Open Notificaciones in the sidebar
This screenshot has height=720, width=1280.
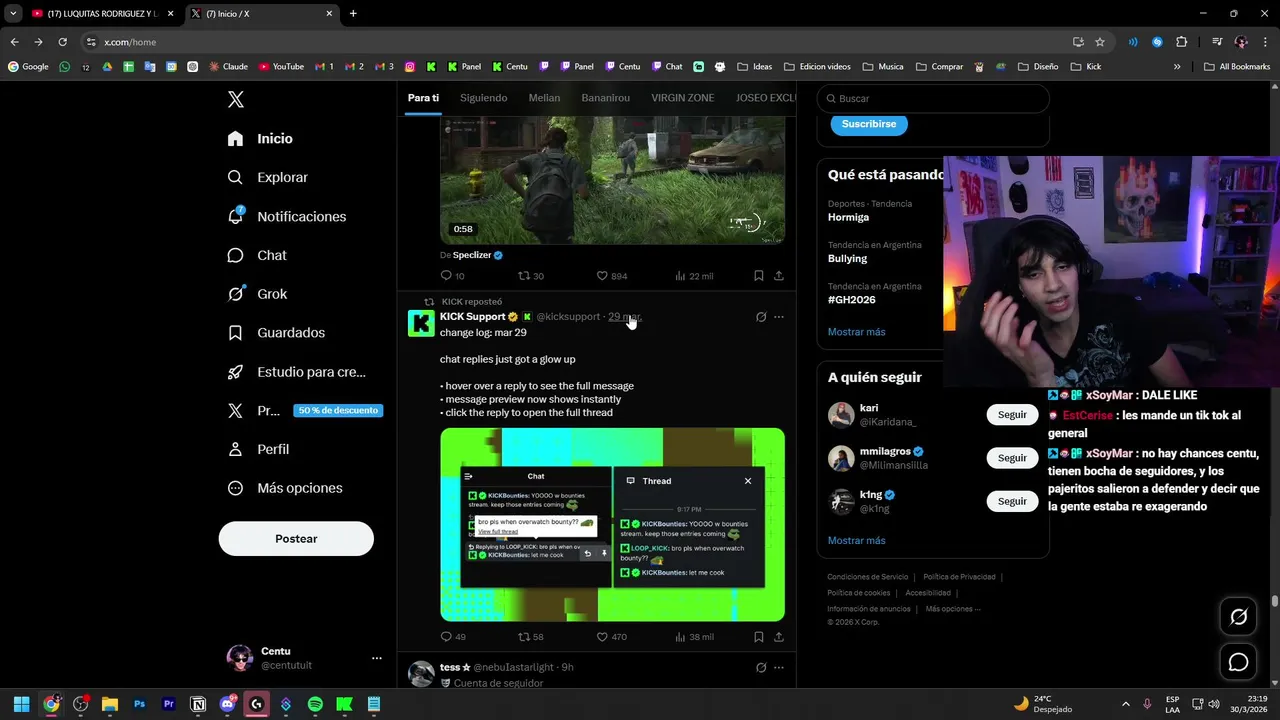(x=287, y=216)
